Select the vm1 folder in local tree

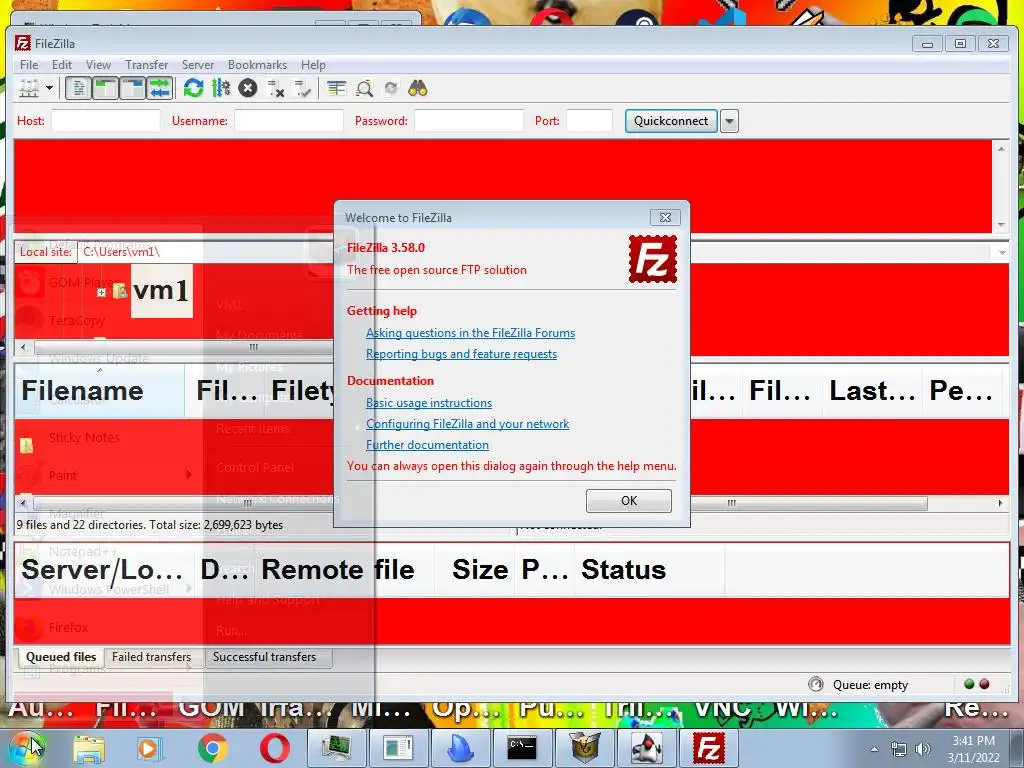click(x=161, y=291)
